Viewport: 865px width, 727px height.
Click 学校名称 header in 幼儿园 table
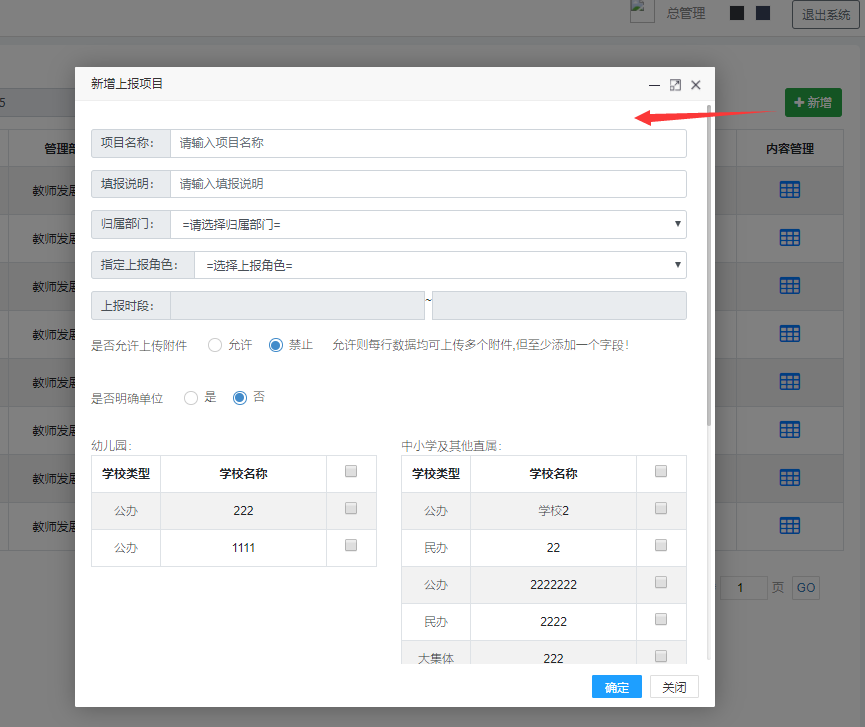(243, 474)
